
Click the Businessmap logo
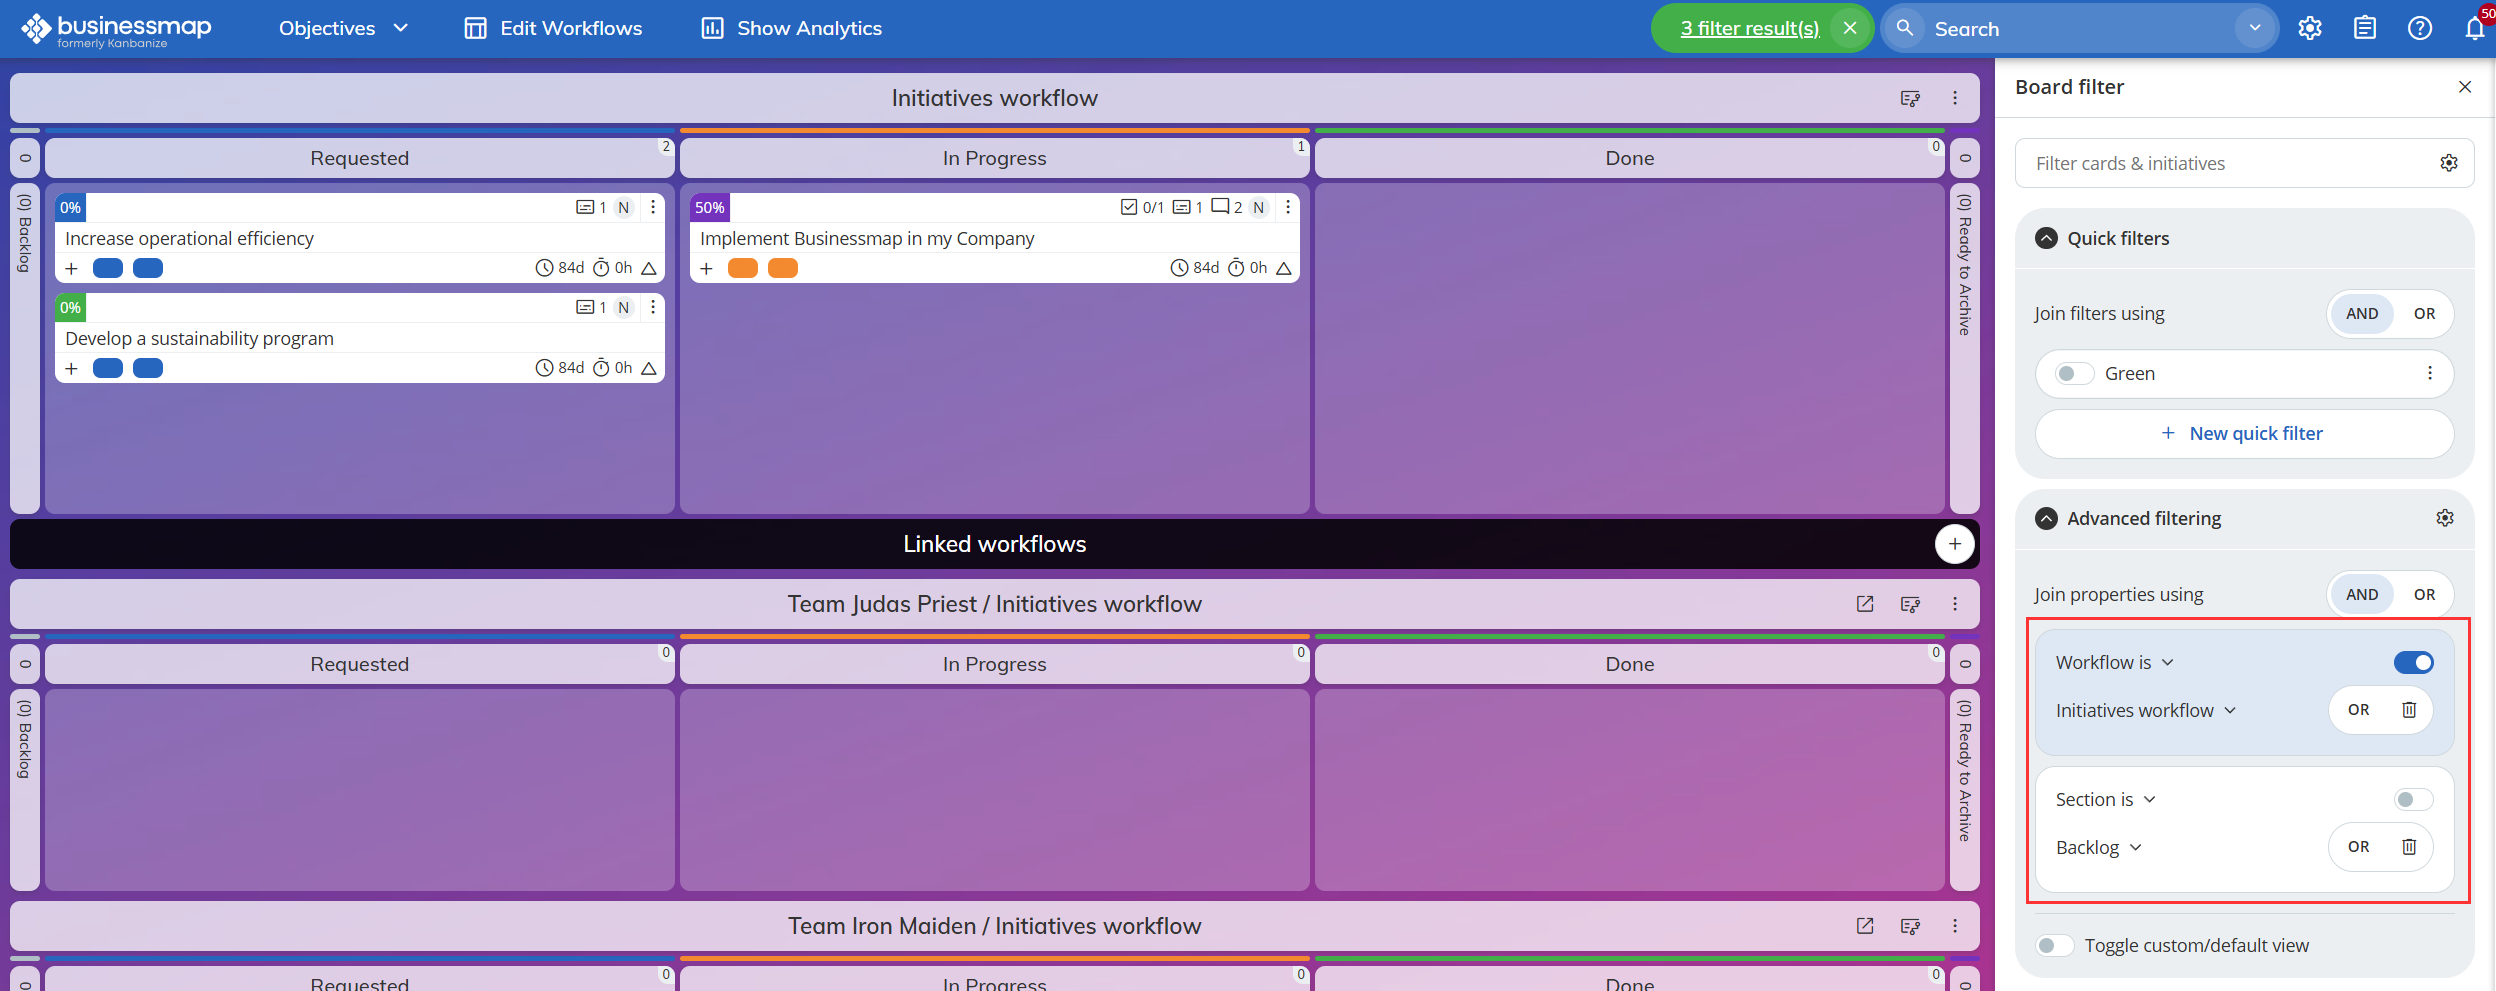tap(116, 29)
